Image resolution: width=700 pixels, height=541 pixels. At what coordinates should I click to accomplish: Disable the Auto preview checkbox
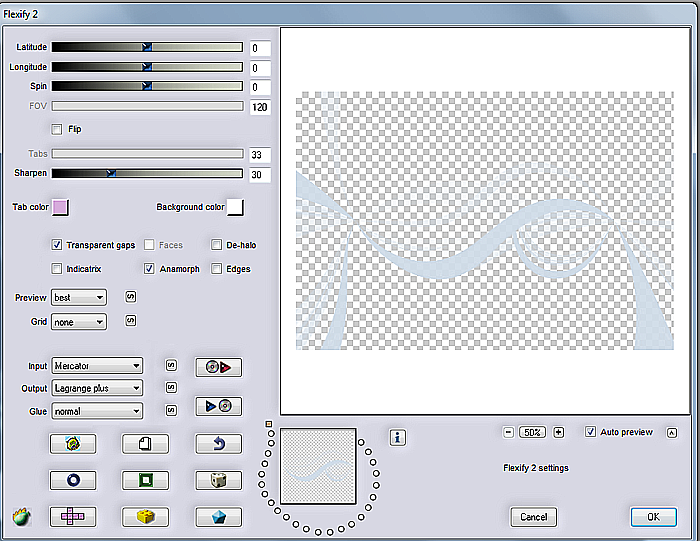[591, 432]
